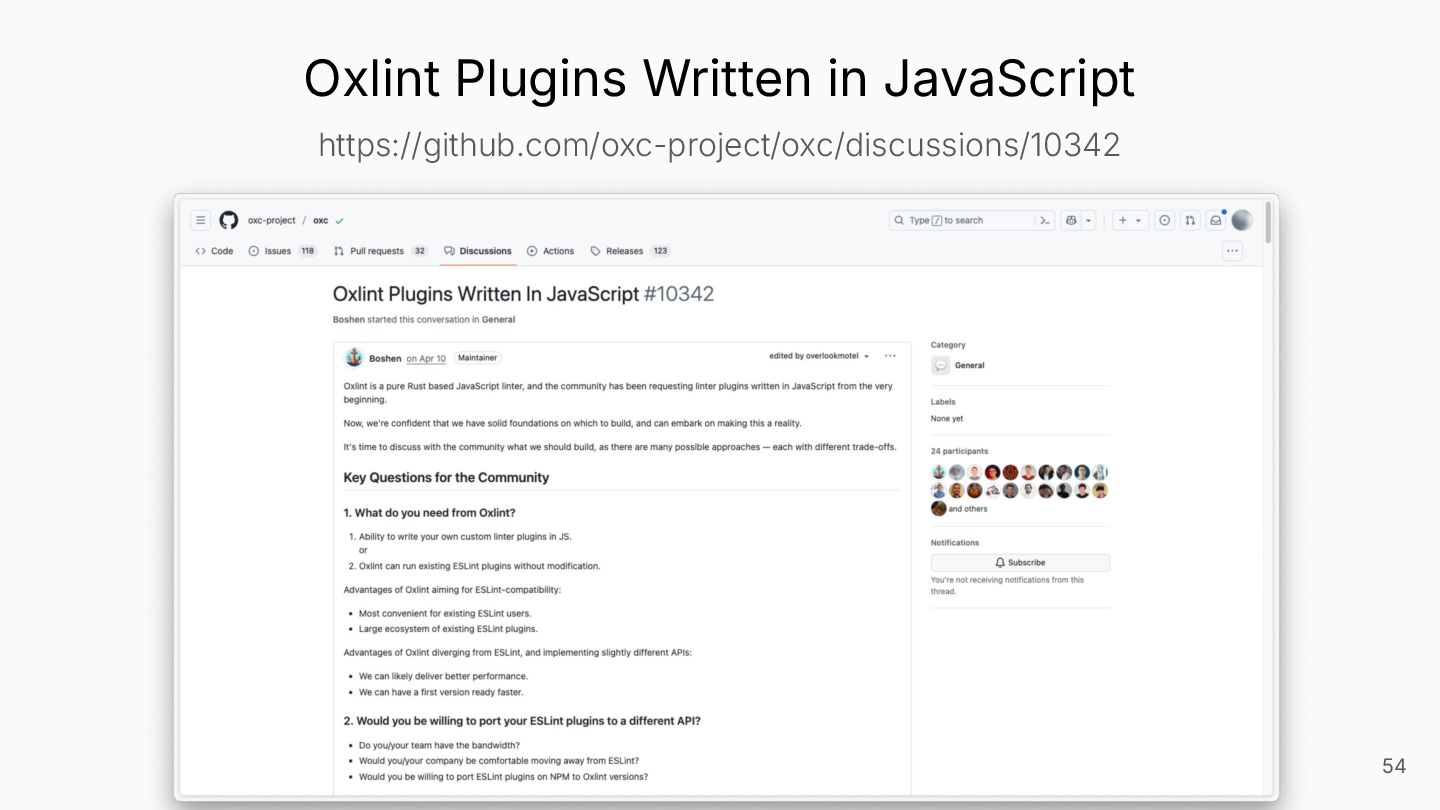This screenshot has width=1440, height=810.
Task: Open the create new plus dropdown
Action: pyautogui.click(x=1130, y=220)
